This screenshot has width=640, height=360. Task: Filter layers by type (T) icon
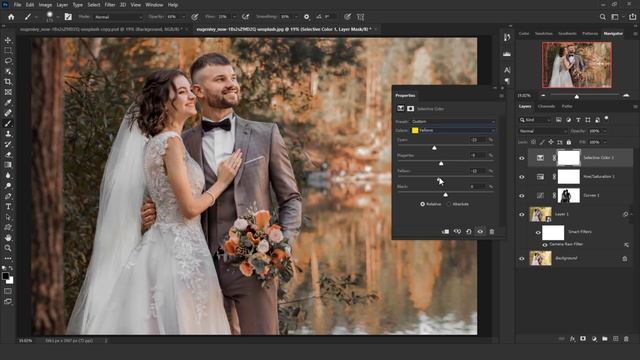pyautogui.click(x=578, y=120)
